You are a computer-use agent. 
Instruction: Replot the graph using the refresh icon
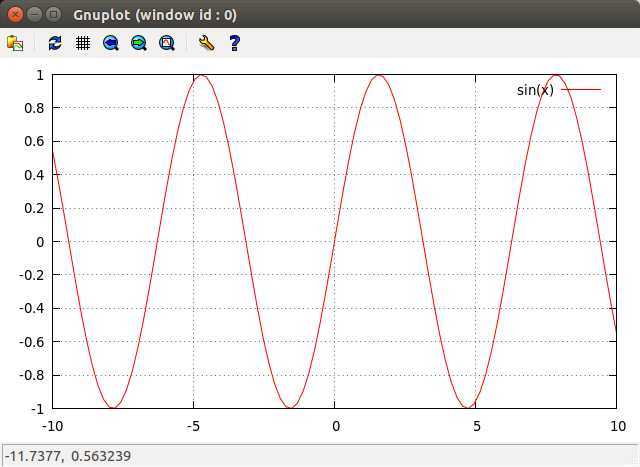point(55,43)
